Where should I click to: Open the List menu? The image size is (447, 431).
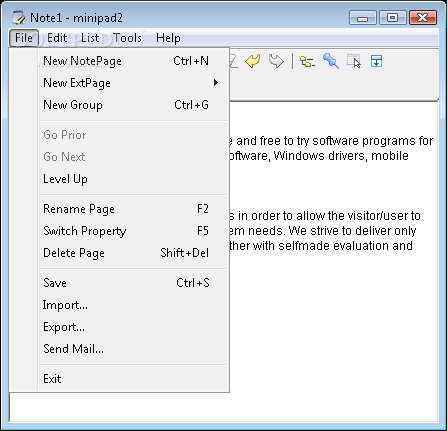point(90,38)
